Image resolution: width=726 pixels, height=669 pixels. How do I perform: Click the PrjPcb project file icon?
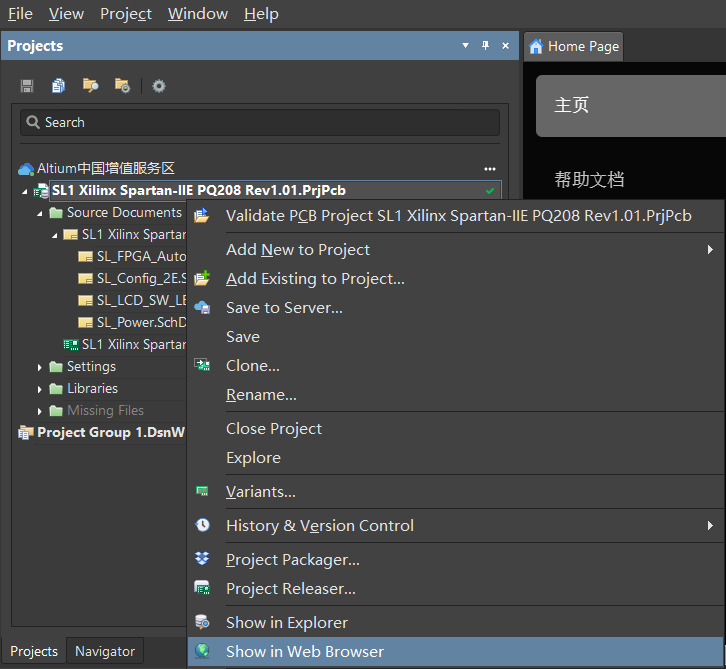tap(41, 191)
